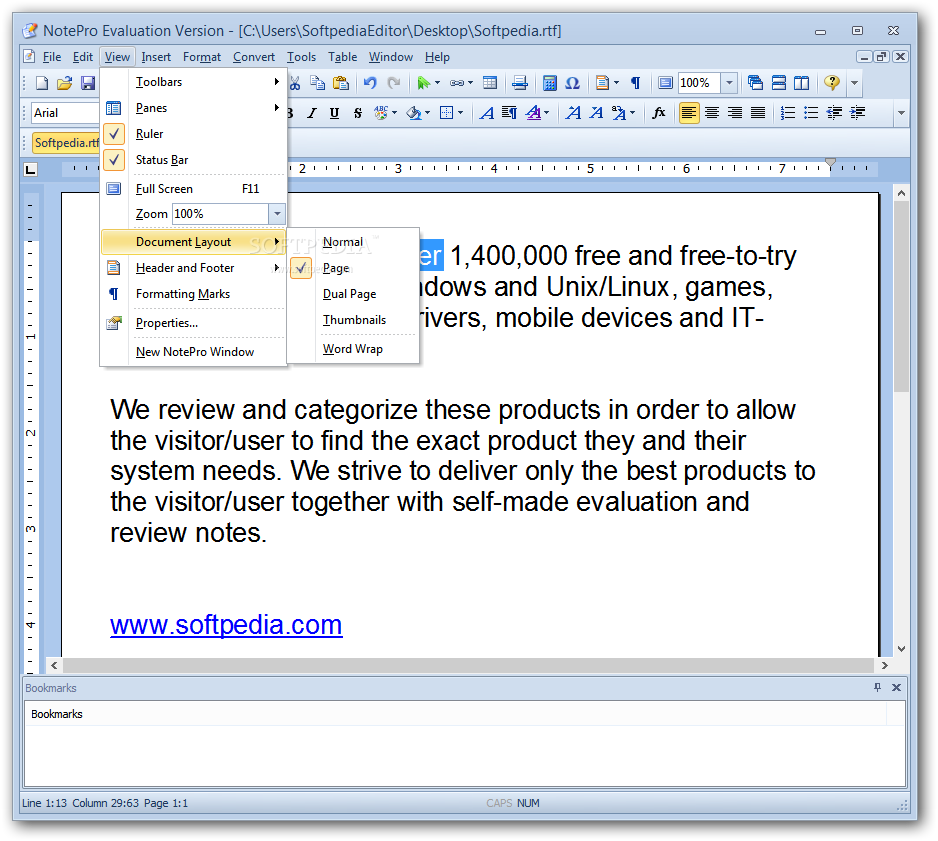The height and width of the screenshot is (841, 938).
Task: Open the Zoom dropdown in View menu
Action: tap(277, 214)
